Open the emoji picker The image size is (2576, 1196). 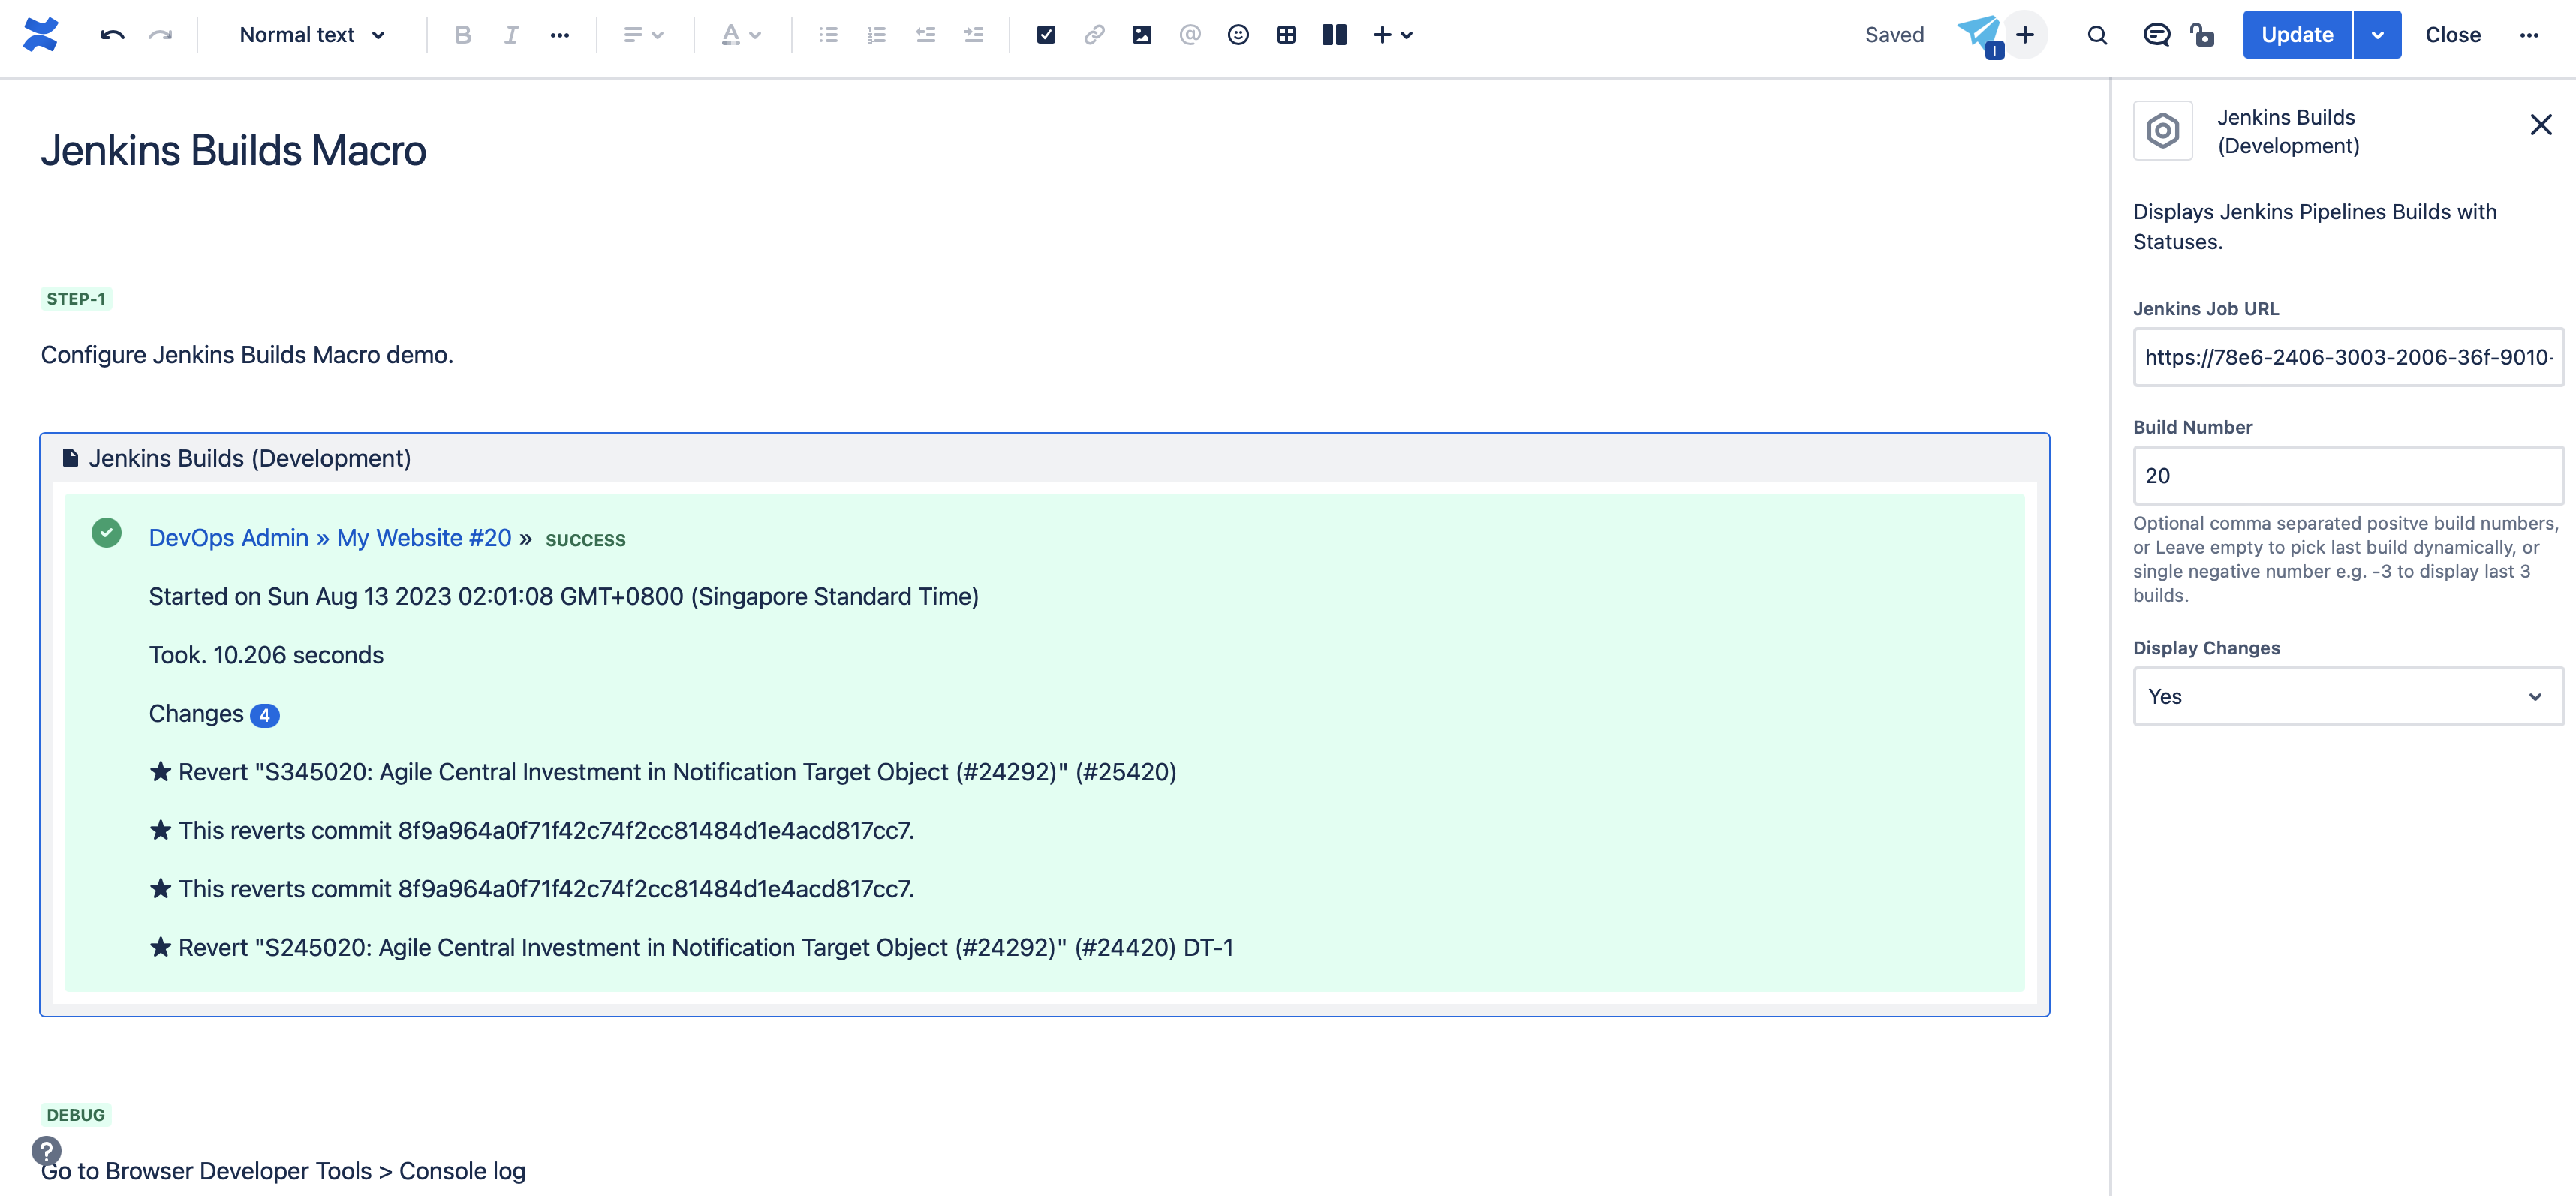click(x=1238, y=34)
